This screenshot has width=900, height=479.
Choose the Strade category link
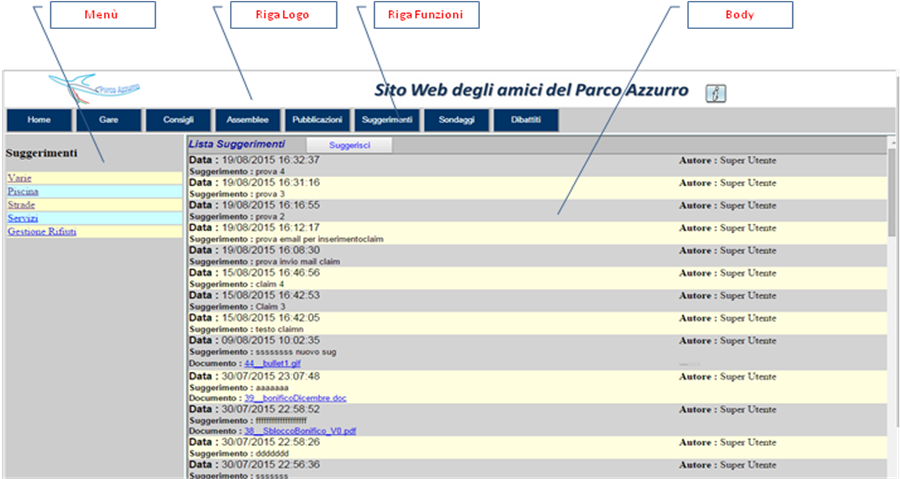pyautogui.click(x=21, y=204)
